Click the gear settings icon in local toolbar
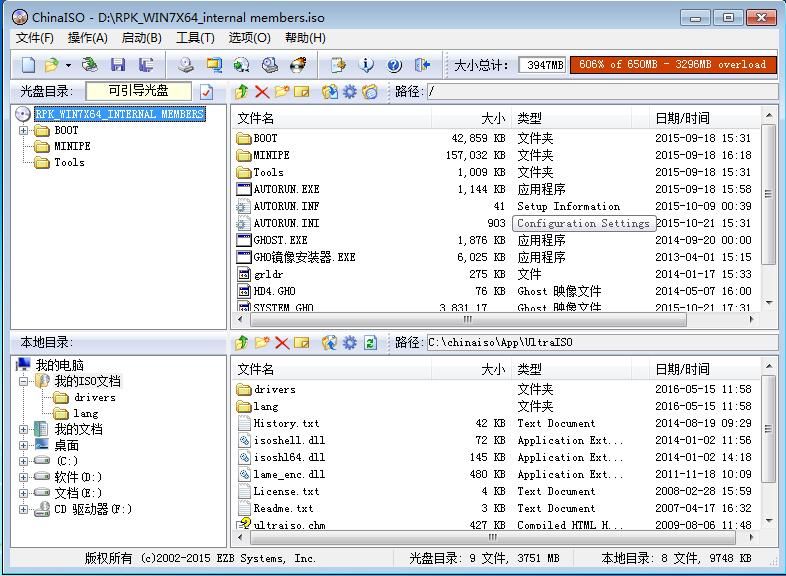This screenshot has height=576, width=786. click(350, 343)
